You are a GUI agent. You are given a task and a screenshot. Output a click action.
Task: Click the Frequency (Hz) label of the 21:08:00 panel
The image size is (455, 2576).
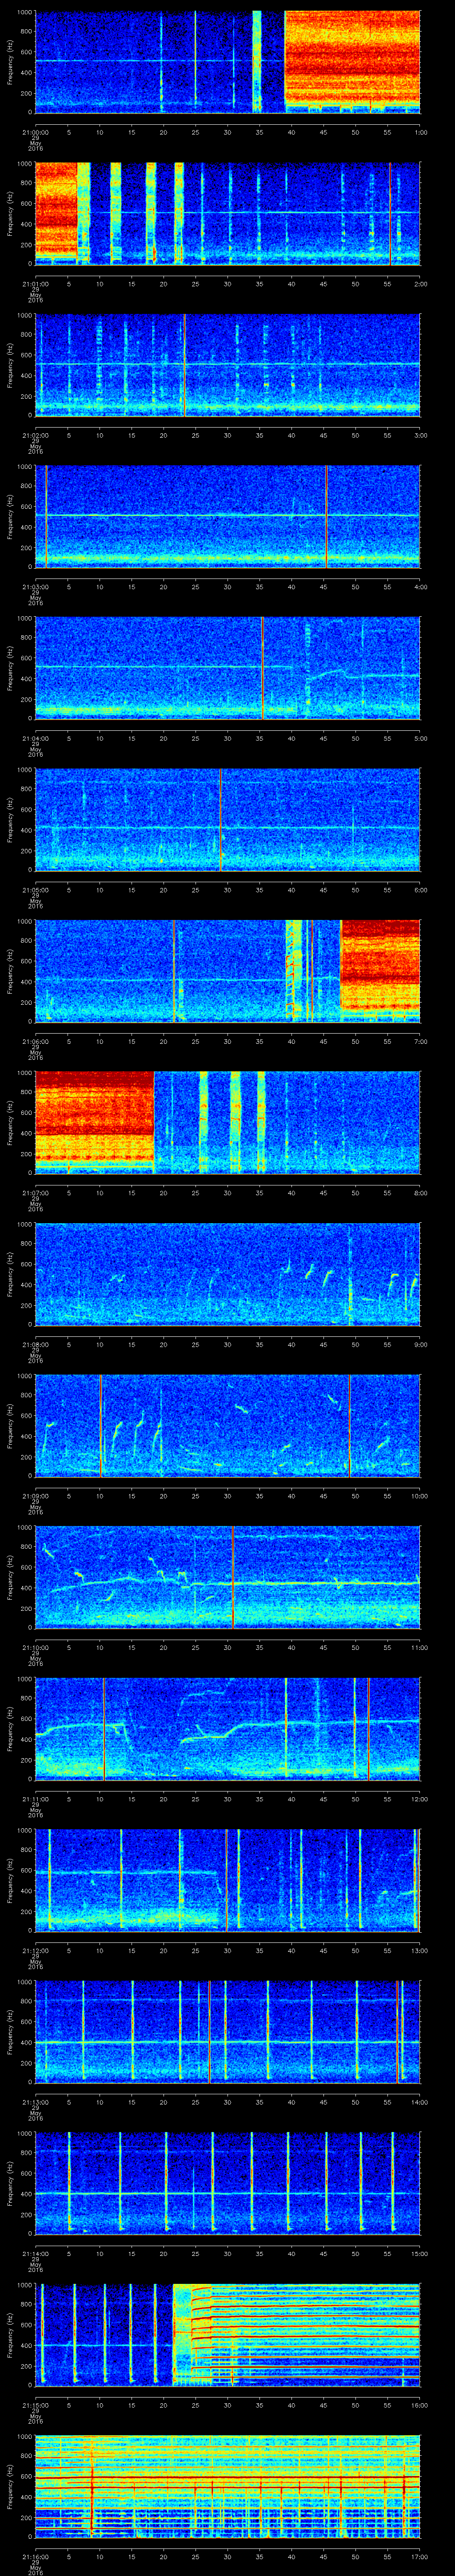tap(10, 1274)
